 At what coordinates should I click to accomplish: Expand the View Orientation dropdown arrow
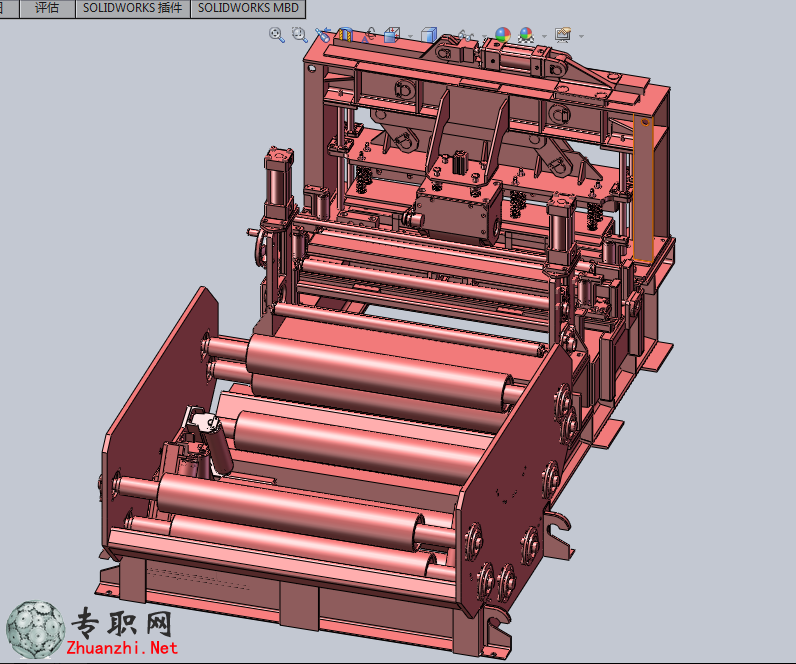pyautogui.click(x=410, y=37)
